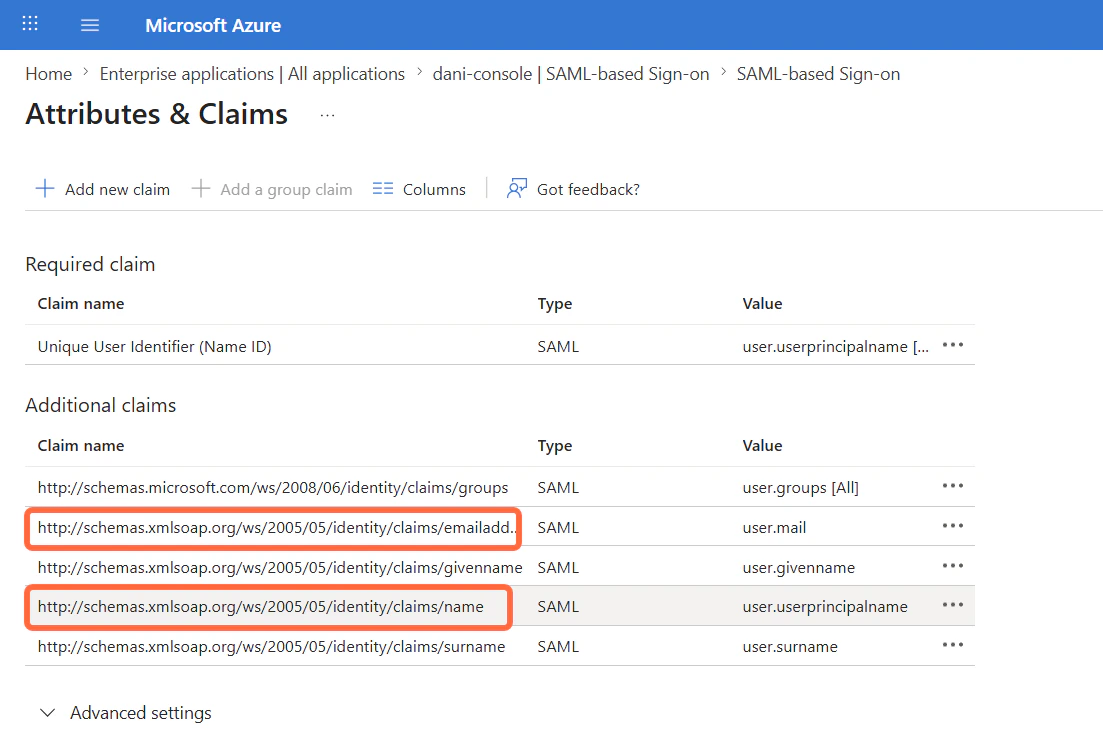Click Advanced settings label
The width and height of the screenshot is (1103, 742).
[x=141, y=712]
